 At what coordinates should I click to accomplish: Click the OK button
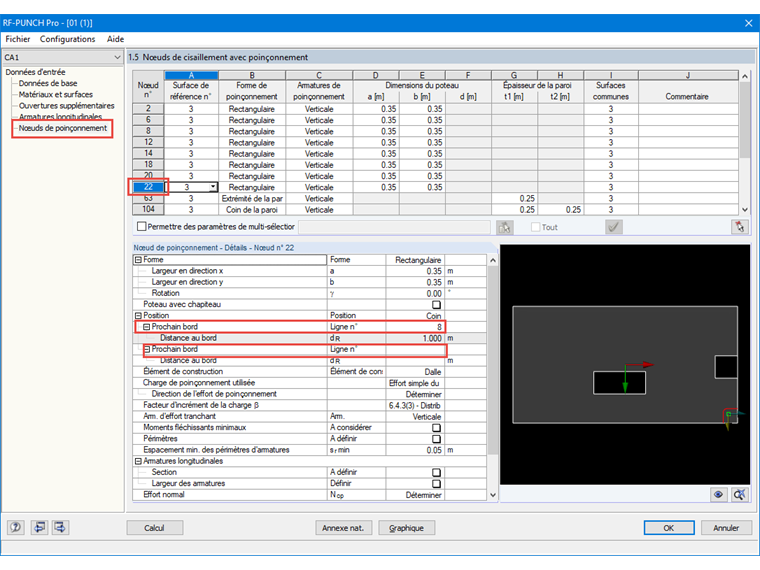click(669, 528)
